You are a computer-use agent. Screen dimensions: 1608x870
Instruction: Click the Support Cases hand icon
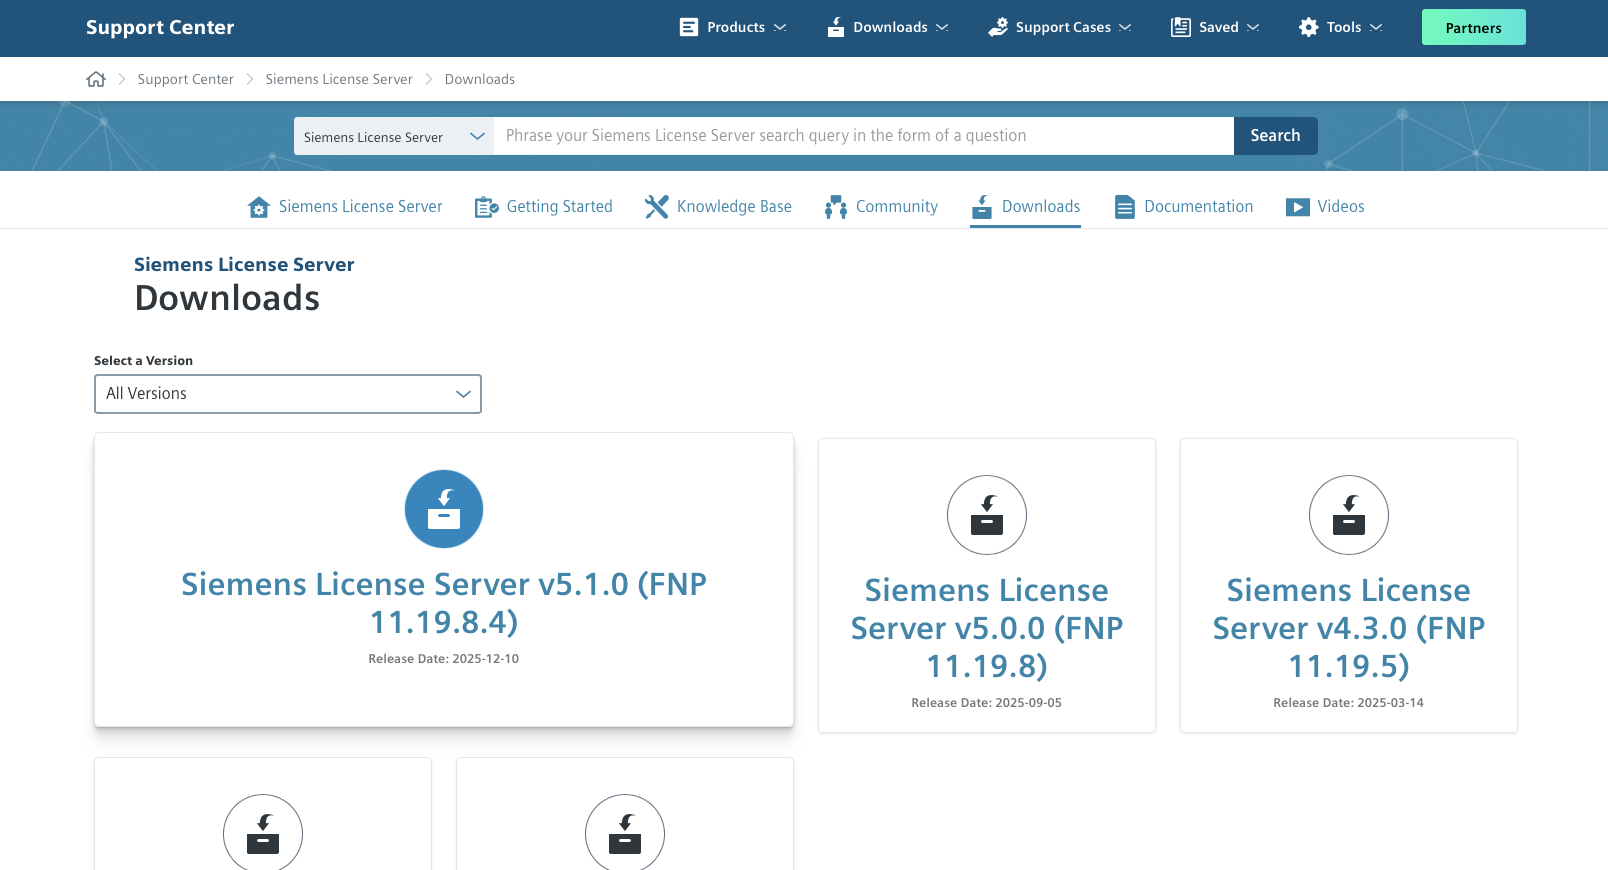(x=998, y=27)
